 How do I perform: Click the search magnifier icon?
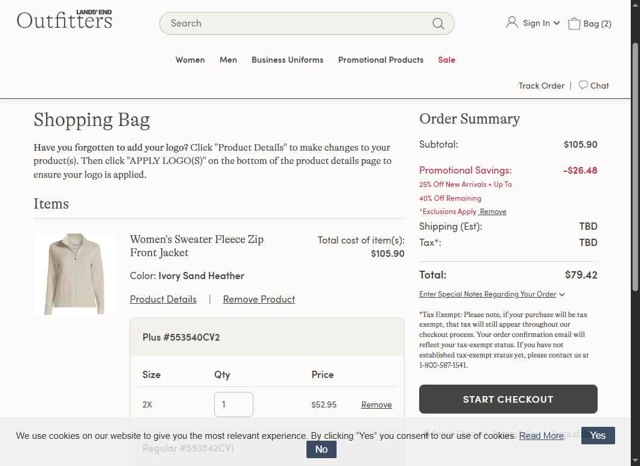(x=438, y=24)
